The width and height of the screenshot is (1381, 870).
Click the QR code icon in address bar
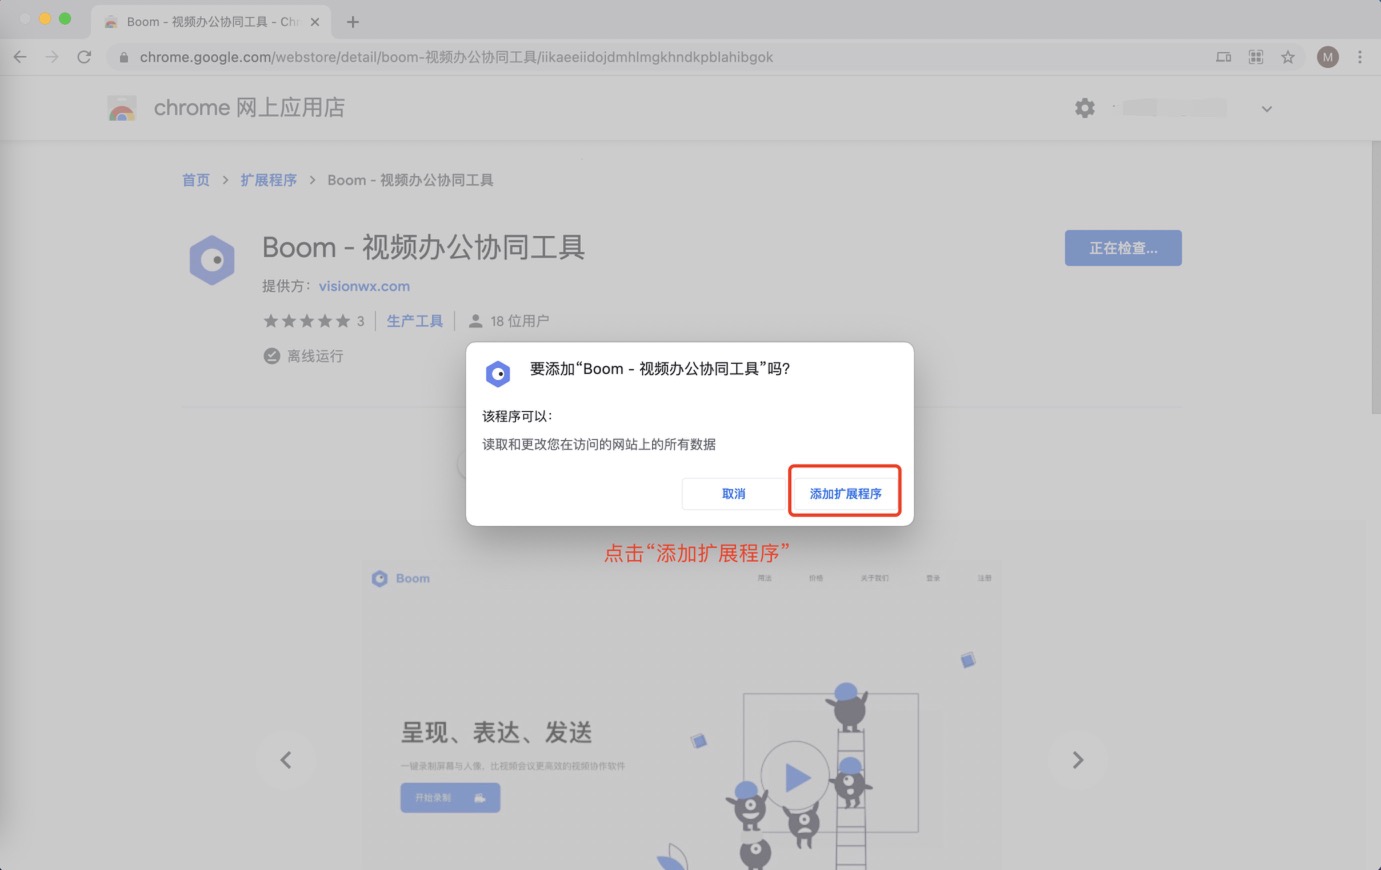click(x=1256, y=57)
